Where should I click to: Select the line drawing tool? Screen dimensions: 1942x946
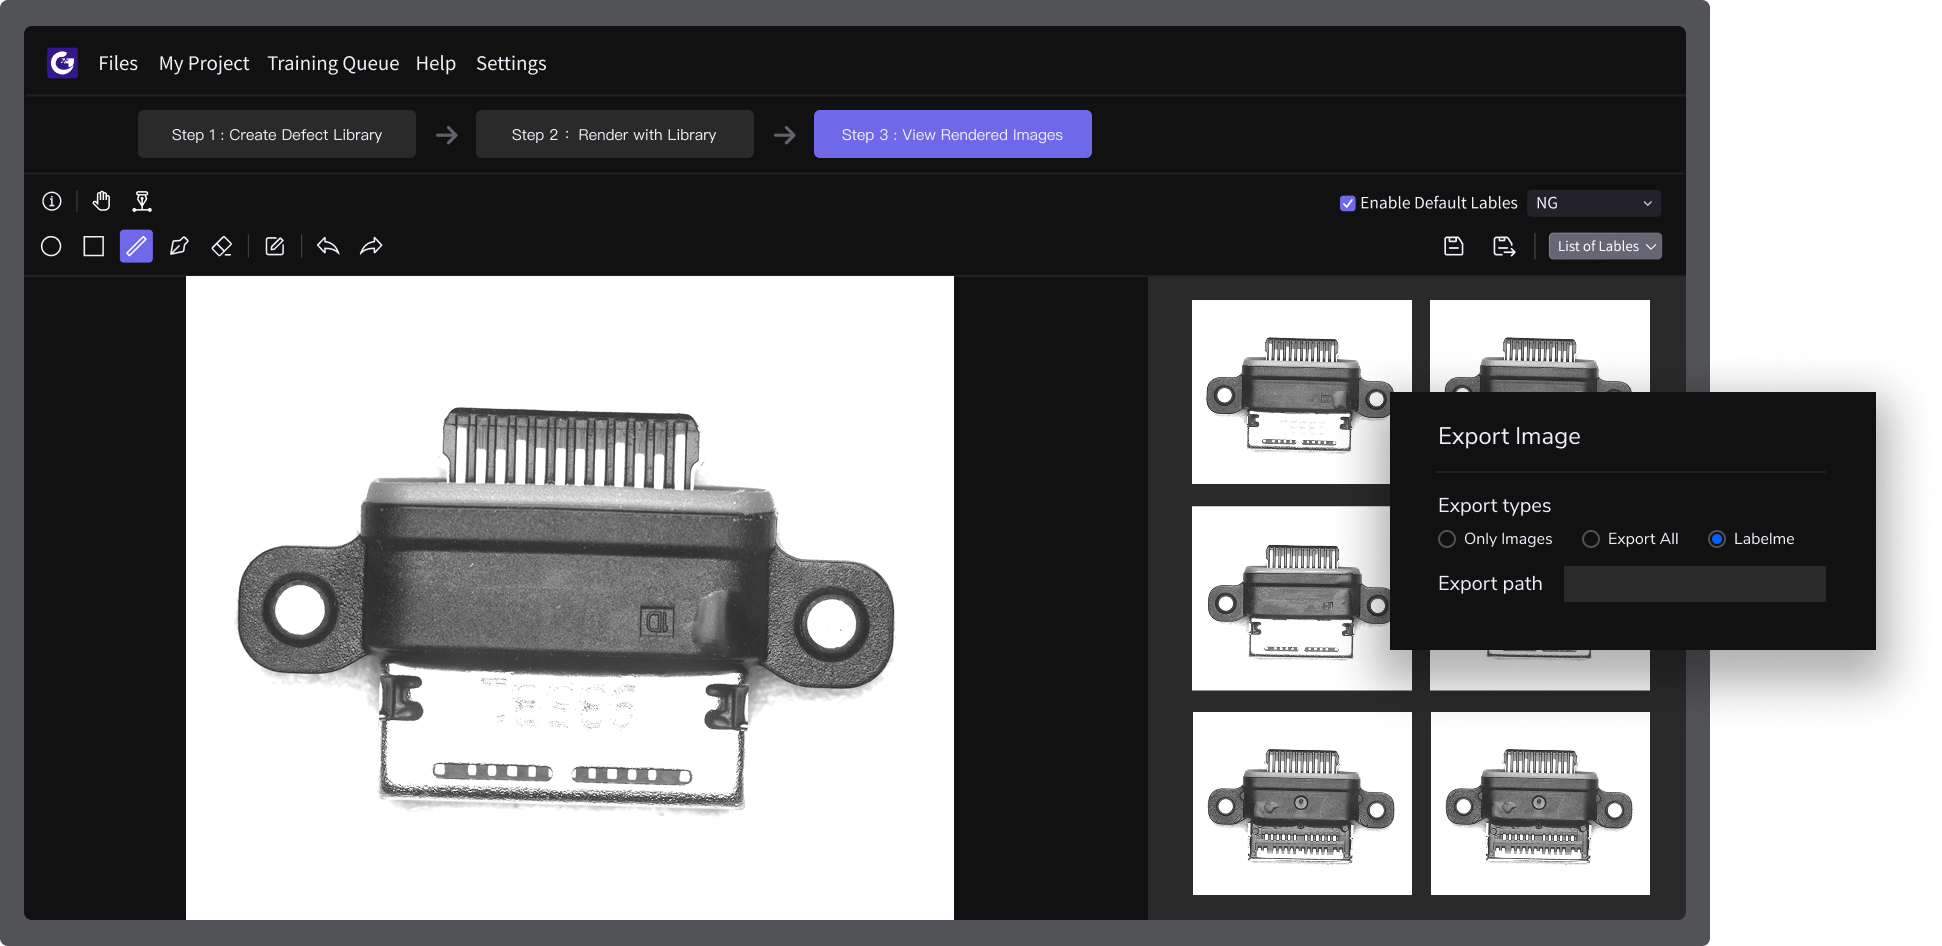(136, 246)
